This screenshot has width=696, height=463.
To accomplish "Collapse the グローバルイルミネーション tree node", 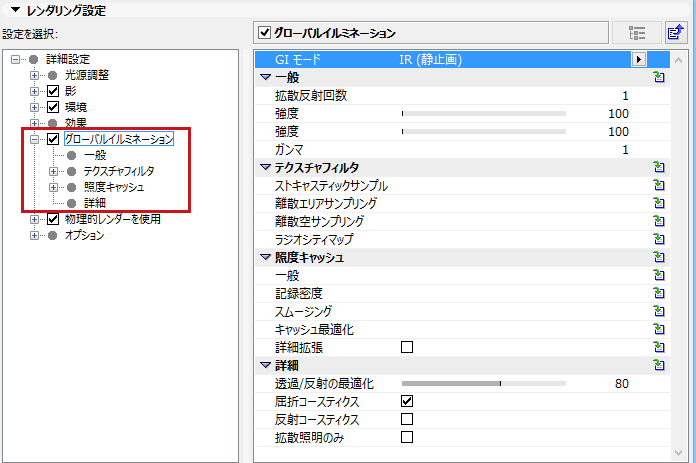I will pos(34,139).
